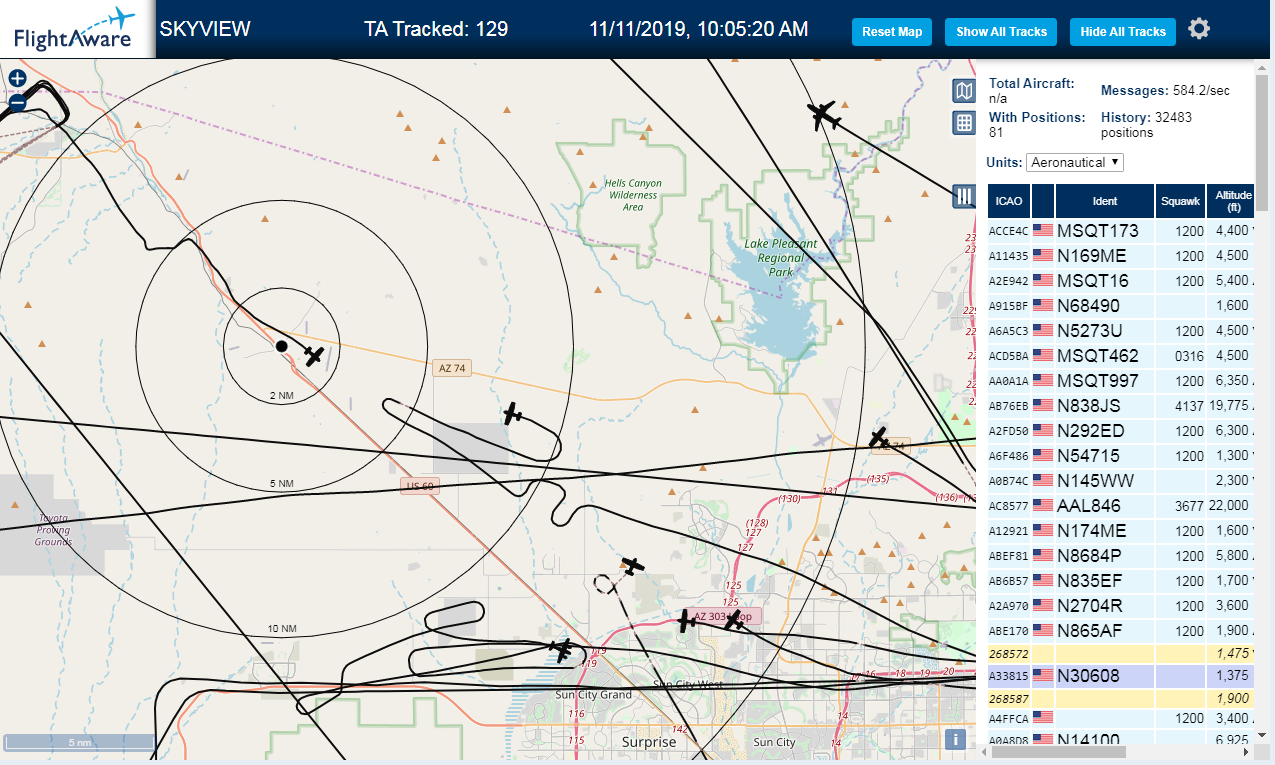Click the sidebar collapse handle icon
This screenshot has width=1275, height=765.
click(x=964, y=196)
